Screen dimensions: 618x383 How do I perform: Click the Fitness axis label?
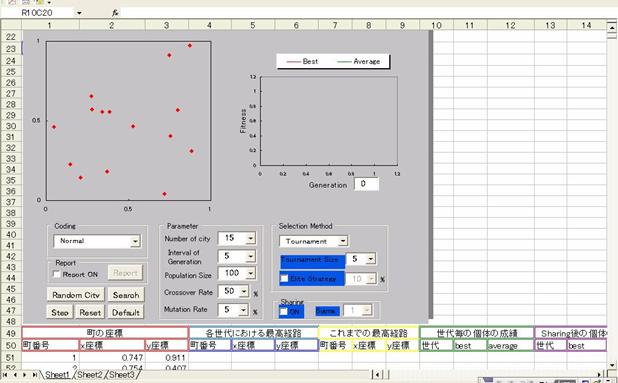pos(243,121)
